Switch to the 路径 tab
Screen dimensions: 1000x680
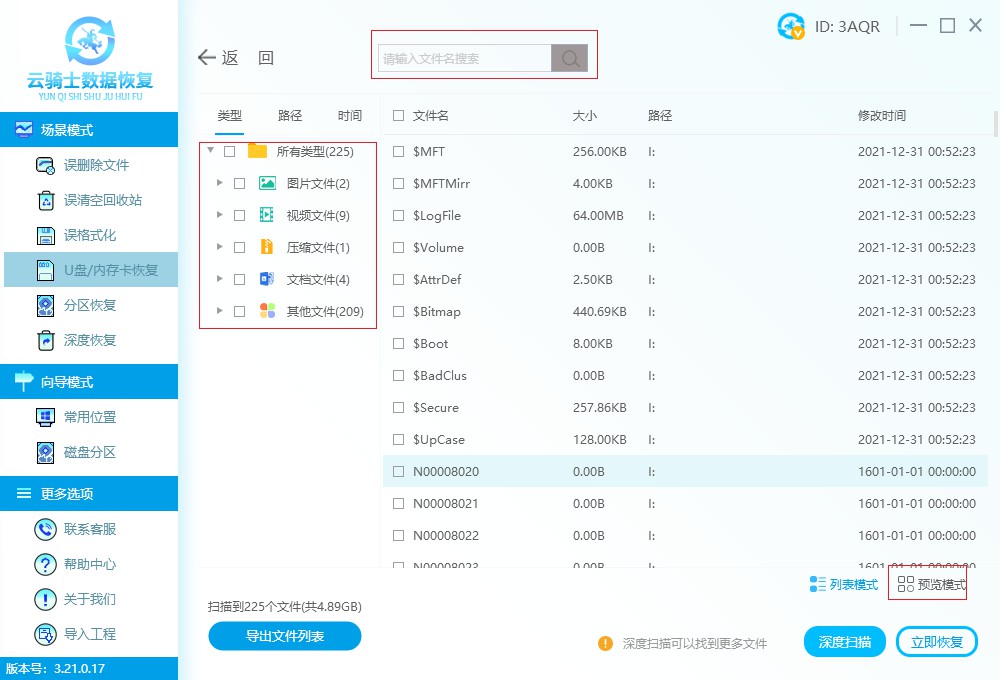[x=289, y=115]
